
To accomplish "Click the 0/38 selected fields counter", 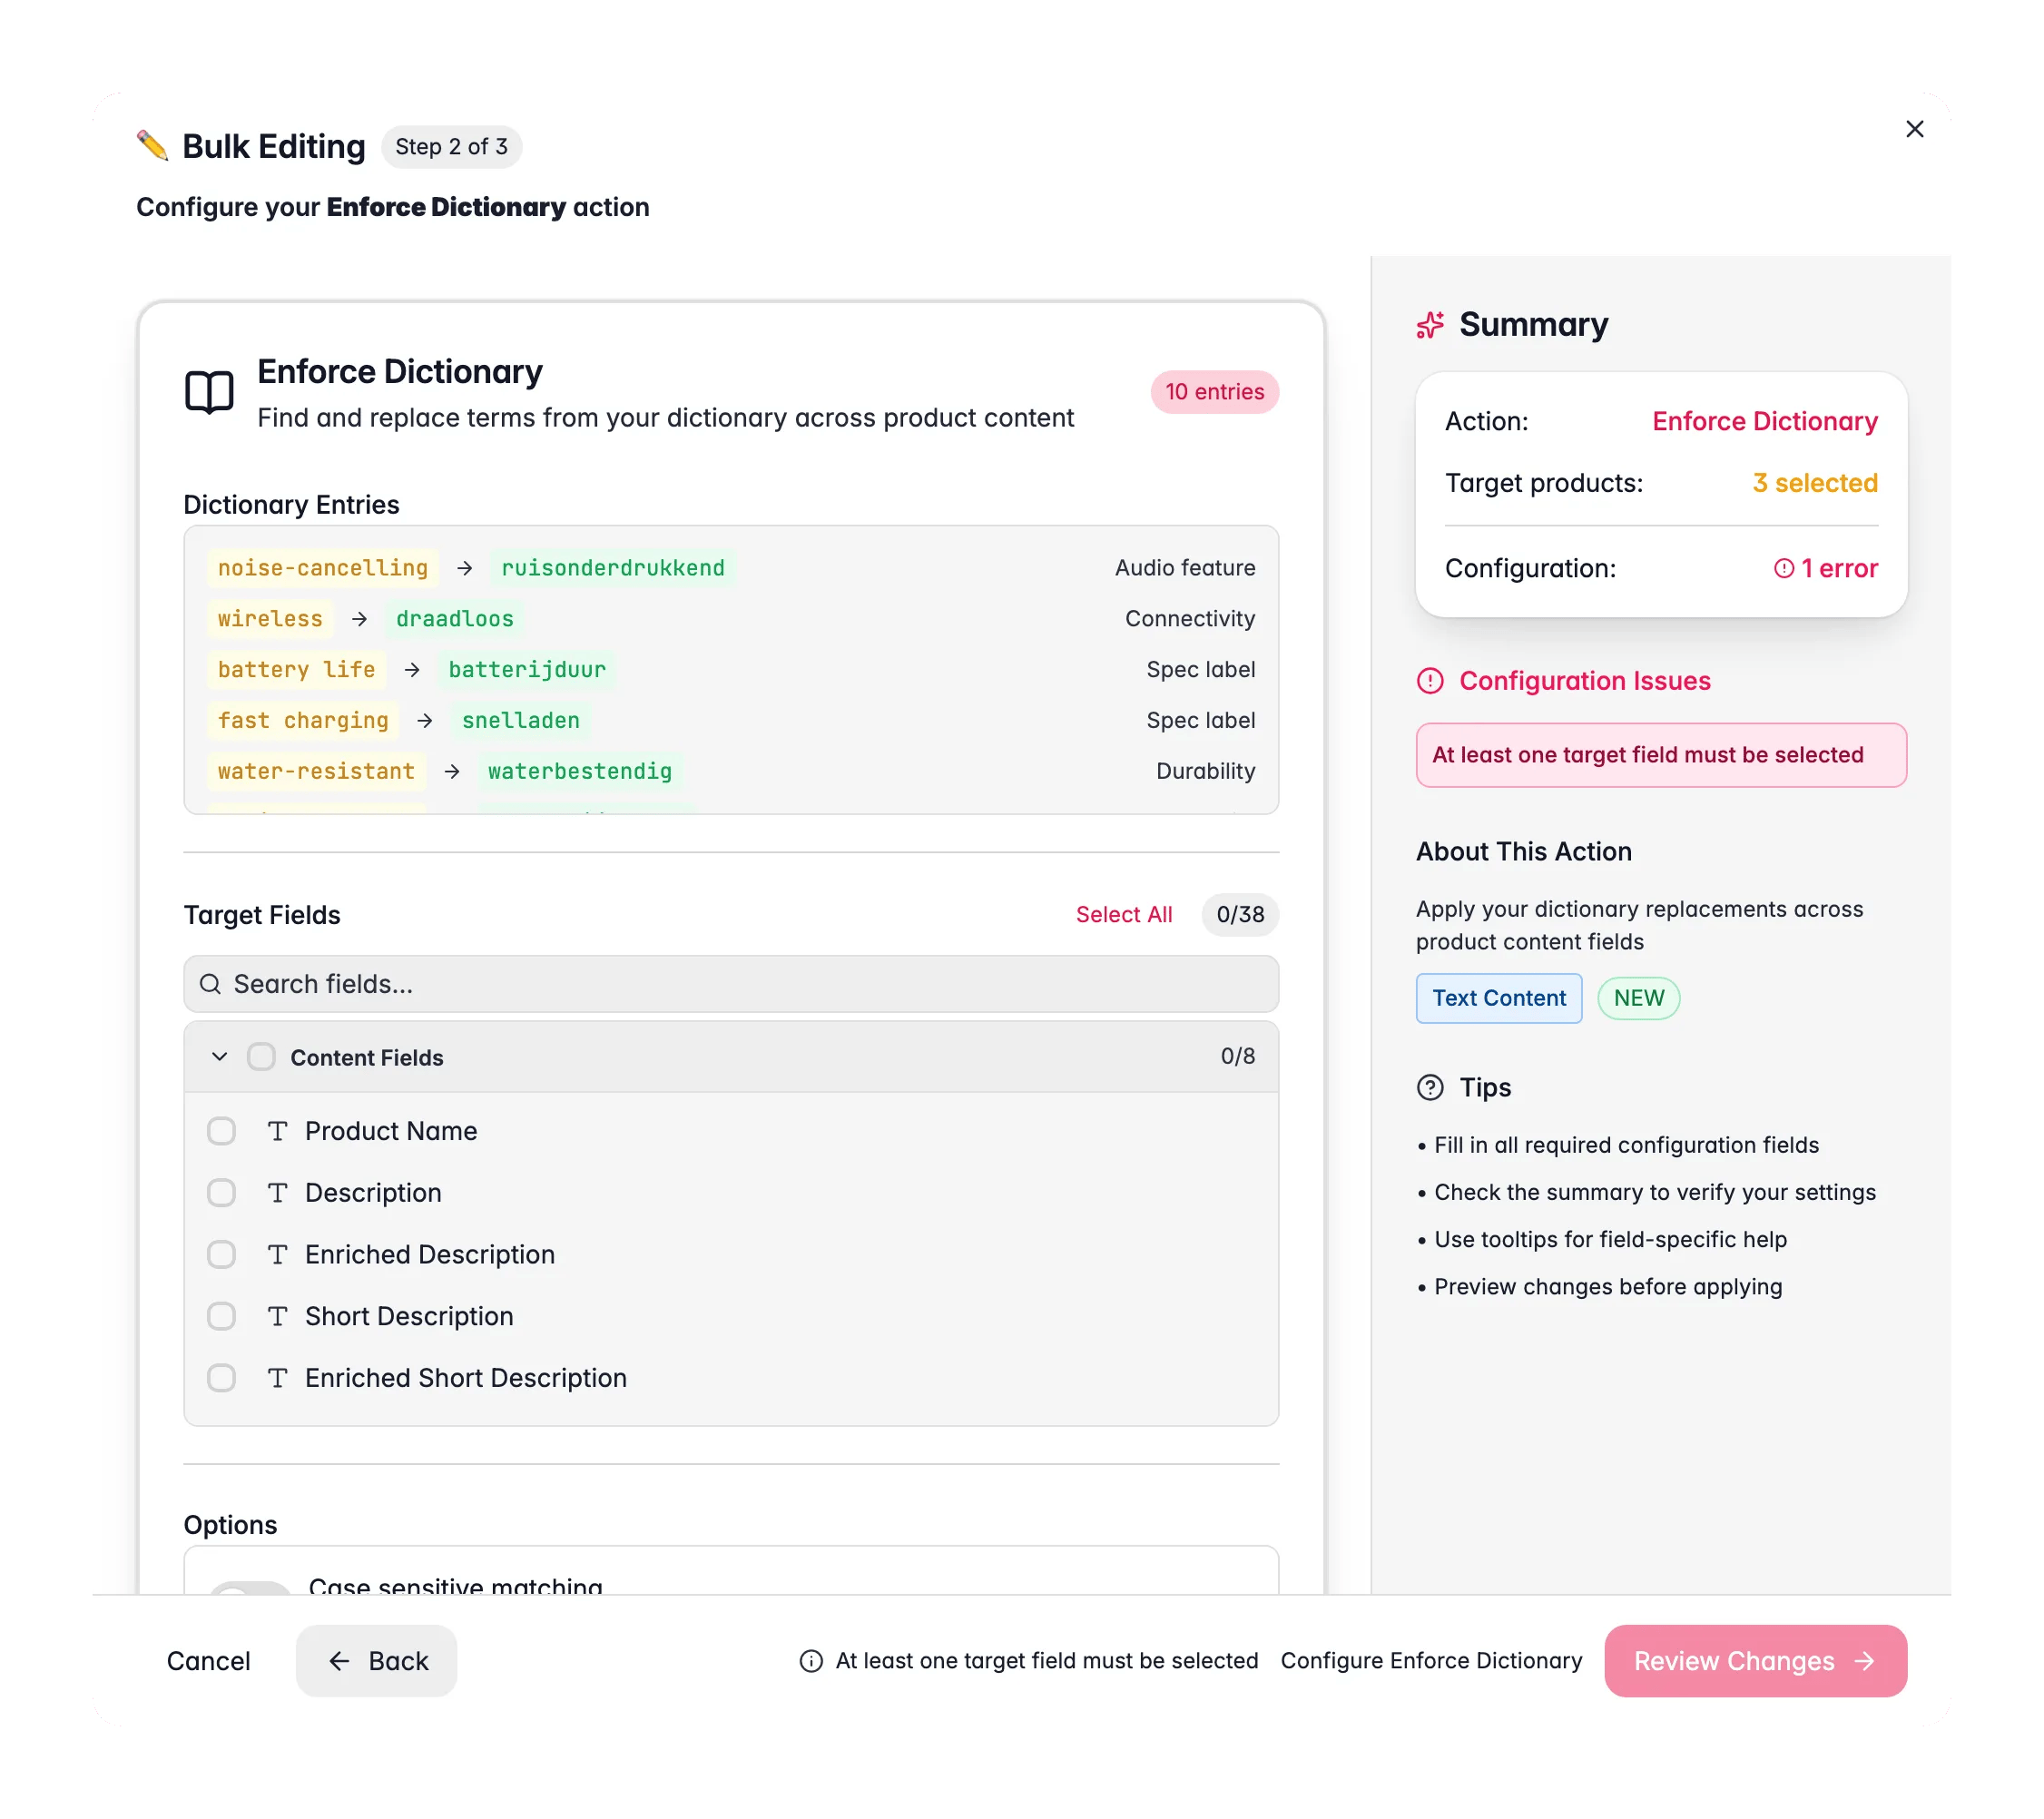I will [1240, 915].
